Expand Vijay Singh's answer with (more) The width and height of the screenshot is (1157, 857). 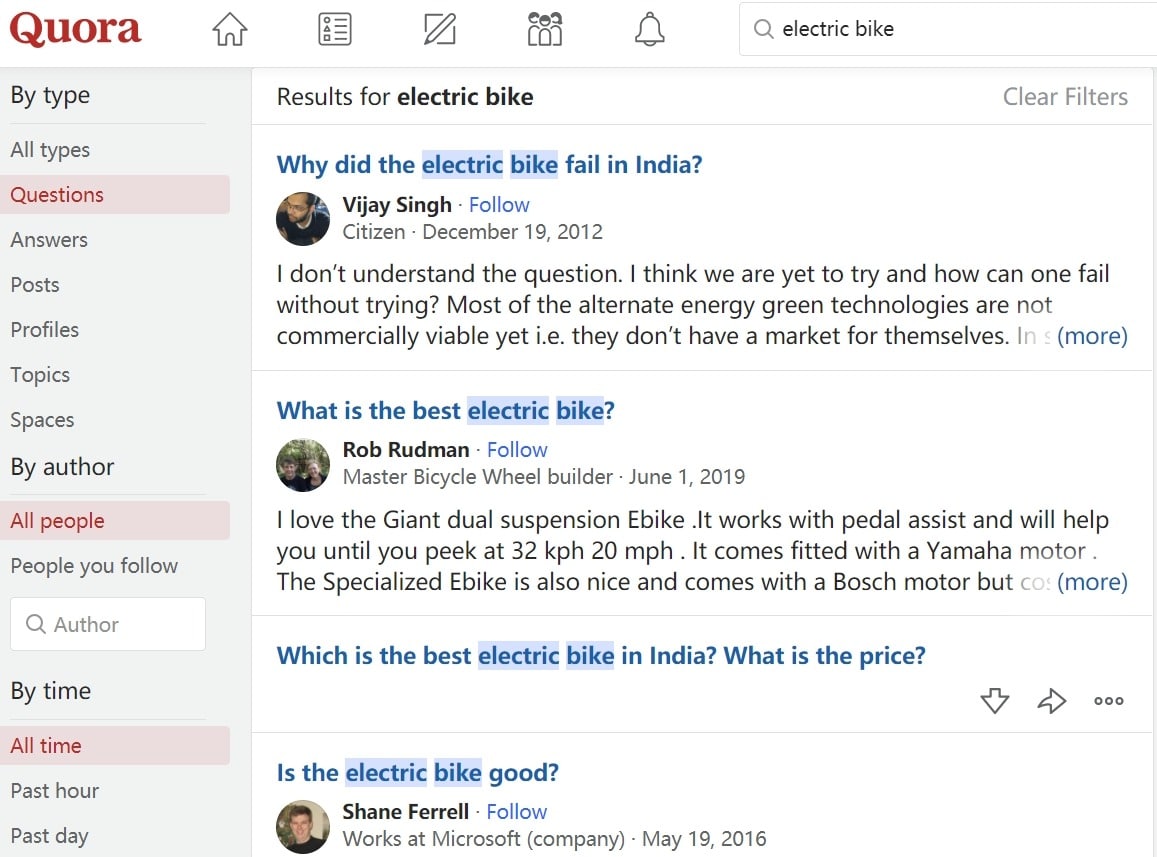pos(1092,336)
